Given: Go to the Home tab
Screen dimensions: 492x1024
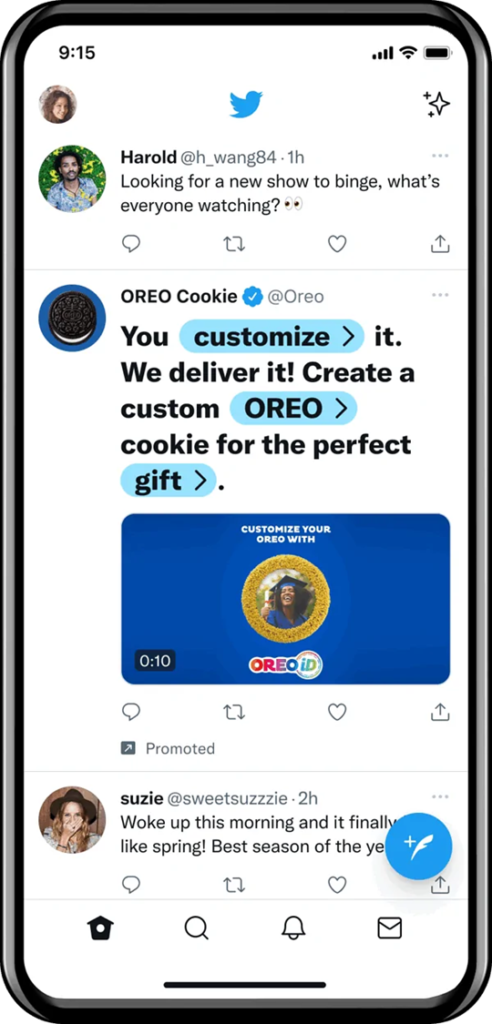Looking at the screenshot, I should (101, 927).
